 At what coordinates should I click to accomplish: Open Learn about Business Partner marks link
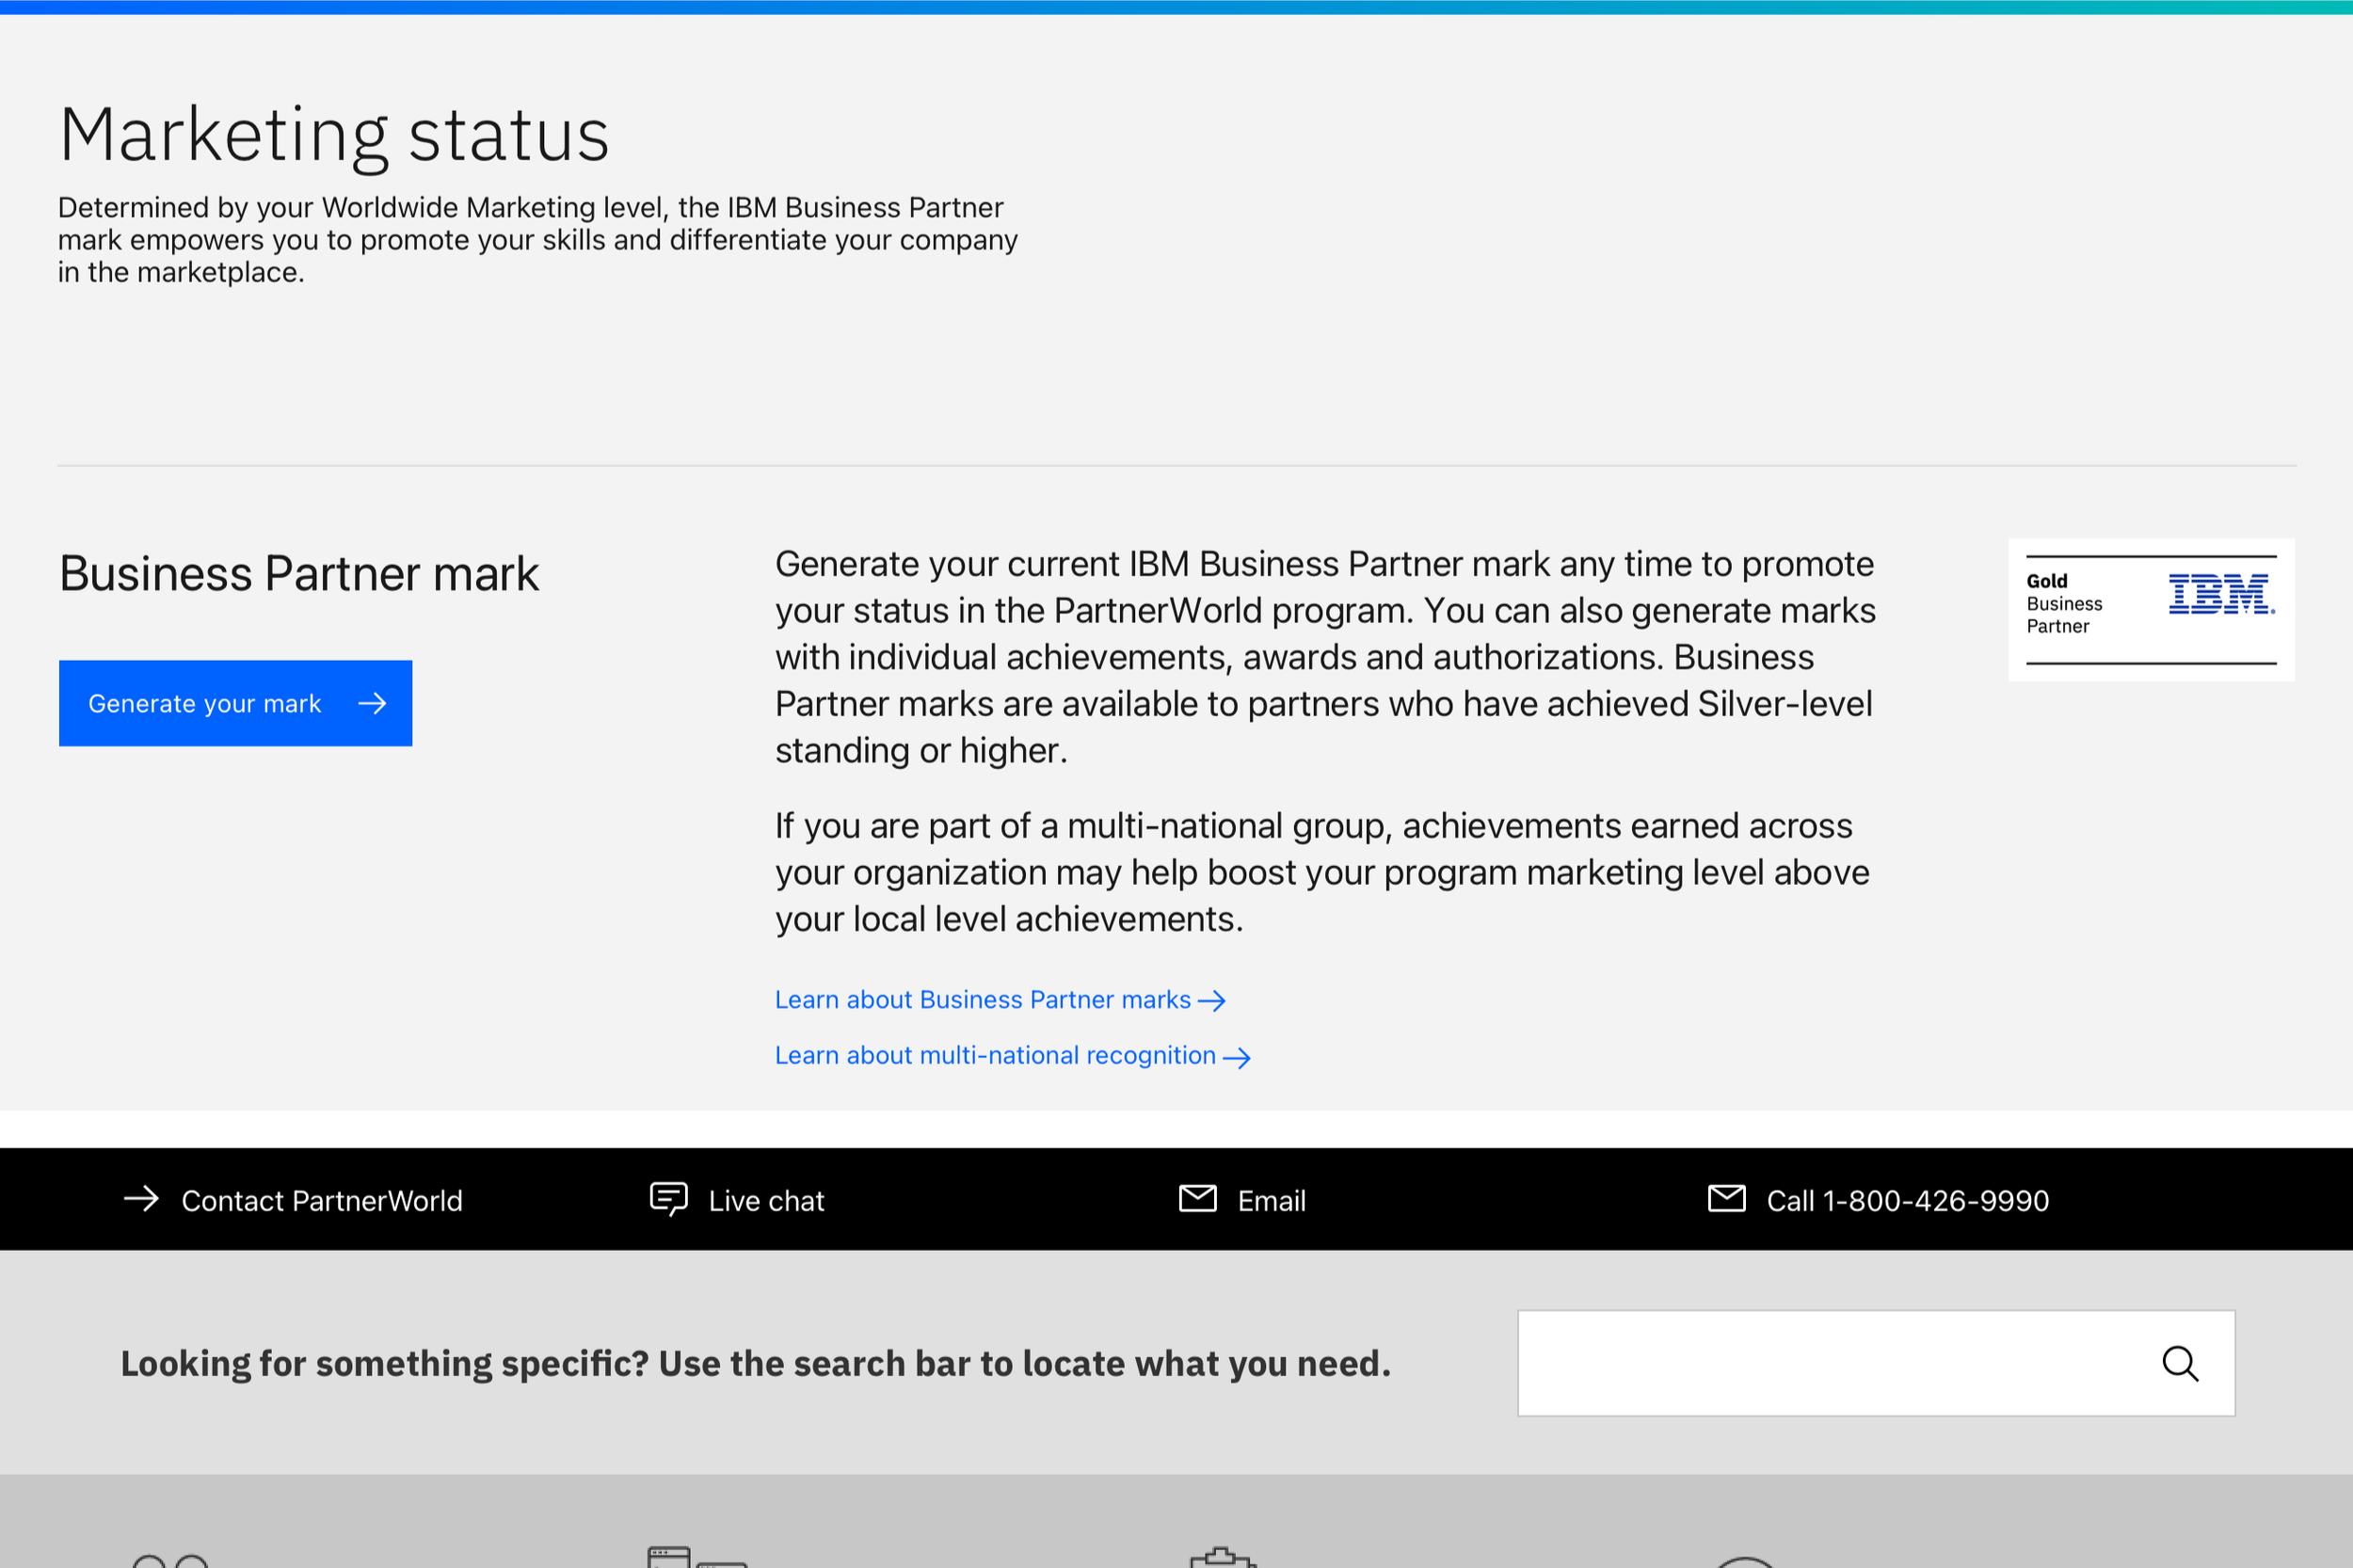[1000, 1000]
